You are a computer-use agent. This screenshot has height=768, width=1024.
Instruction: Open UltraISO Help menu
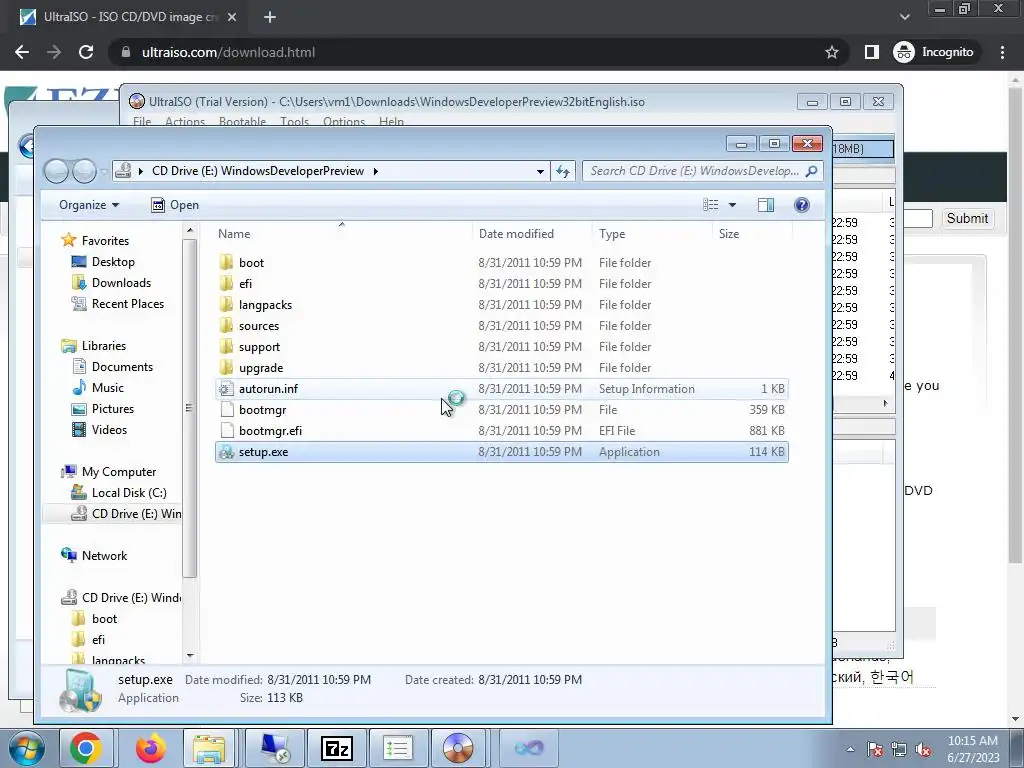click(x=391, y=121)
